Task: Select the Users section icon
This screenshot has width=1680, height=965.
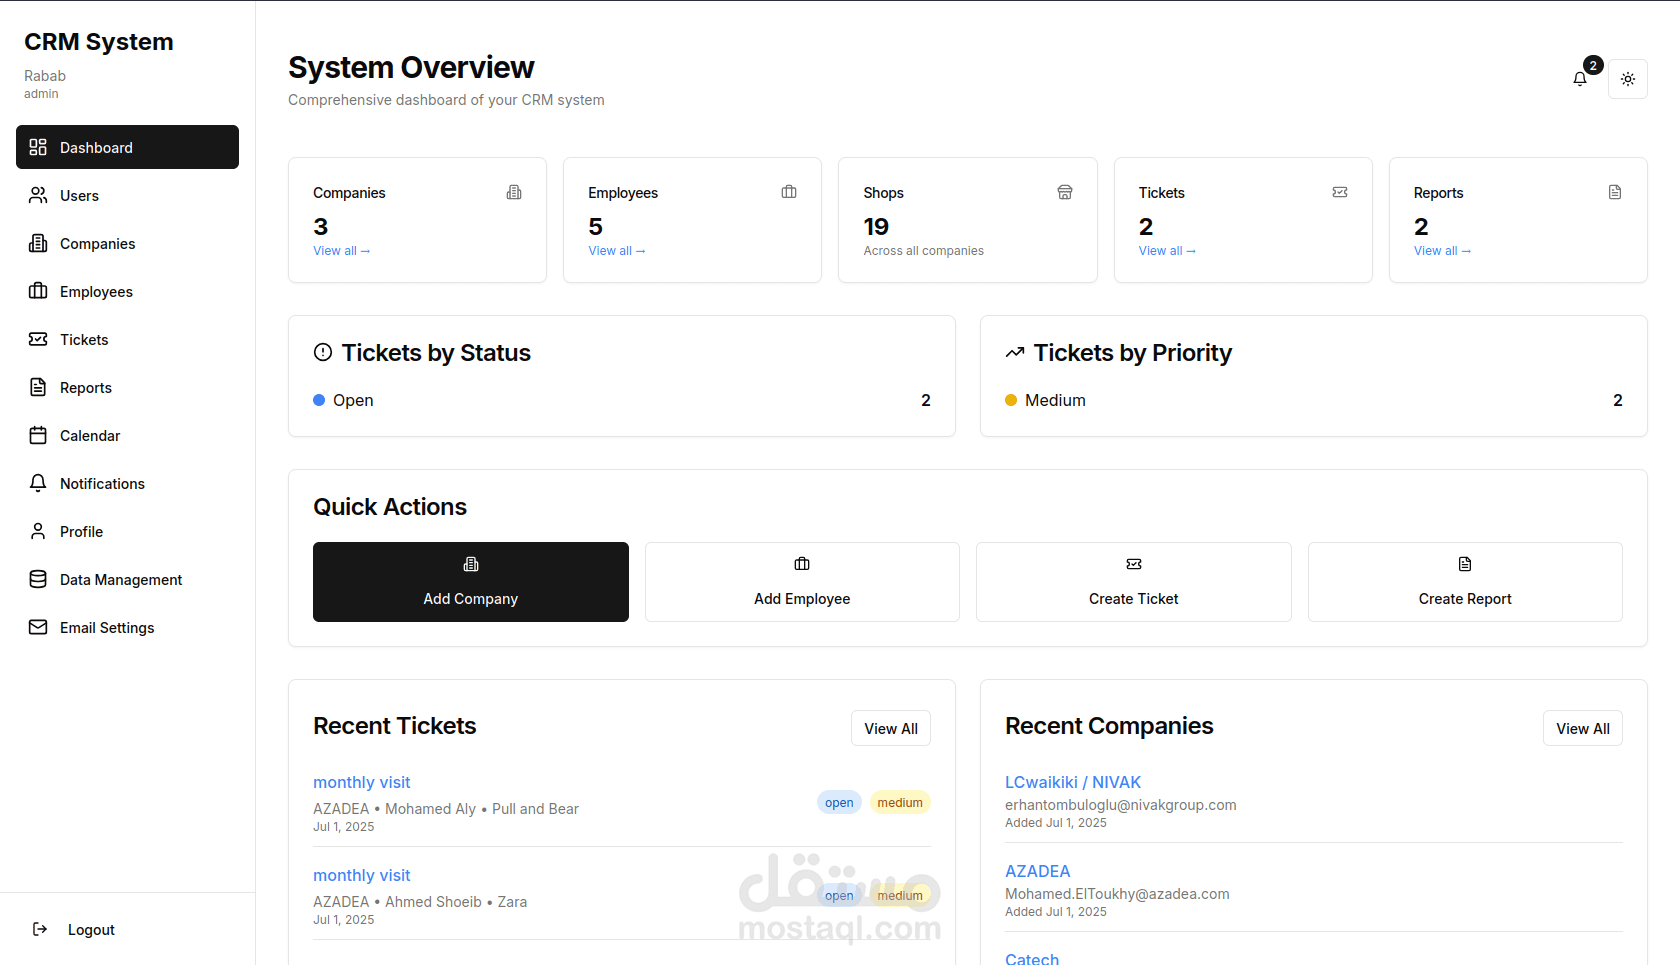Action: 38,195
